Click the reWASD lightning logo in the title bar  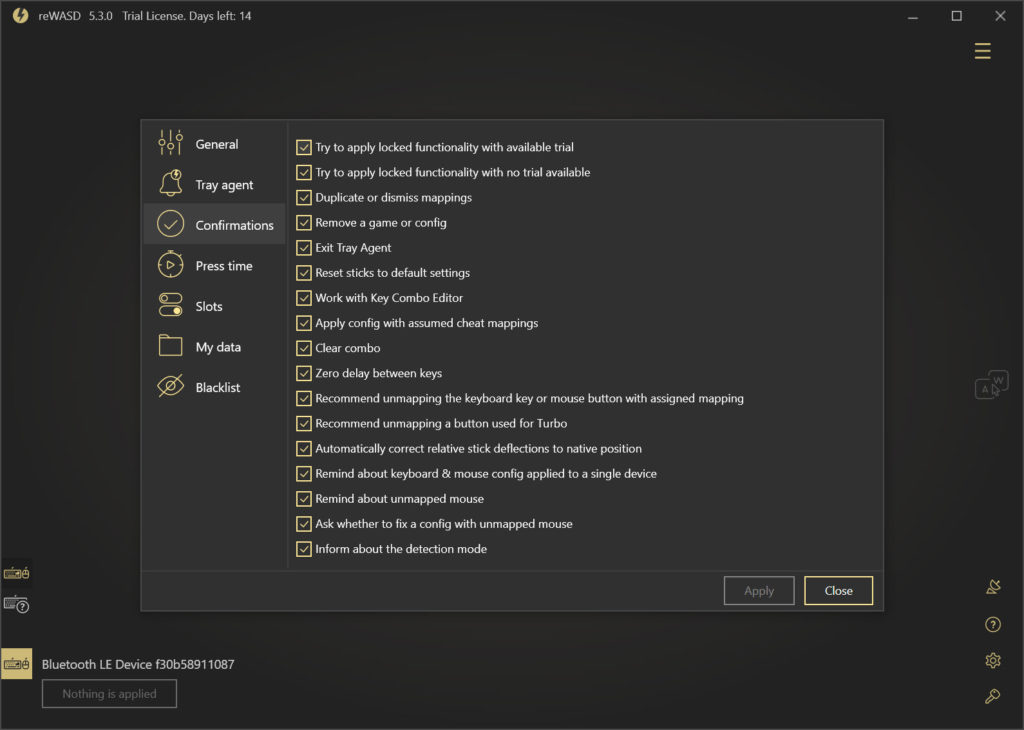[20, 16]
